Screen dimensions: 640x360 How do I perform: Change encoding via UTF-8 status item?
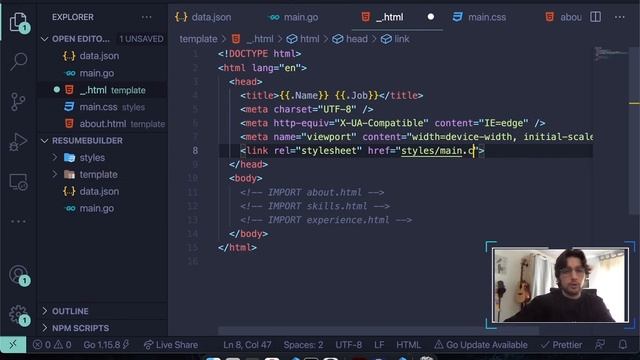pos(348,345)
